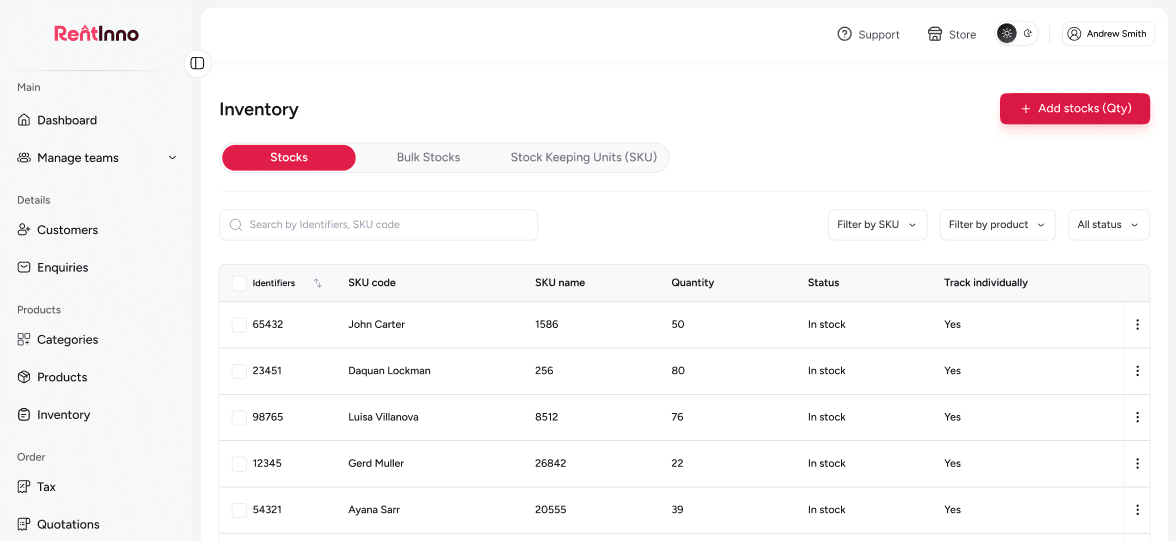This screenshot has height=541, width=1176.
Task: Switch to dark mode moon icon
Action: tap(1028, 34)
